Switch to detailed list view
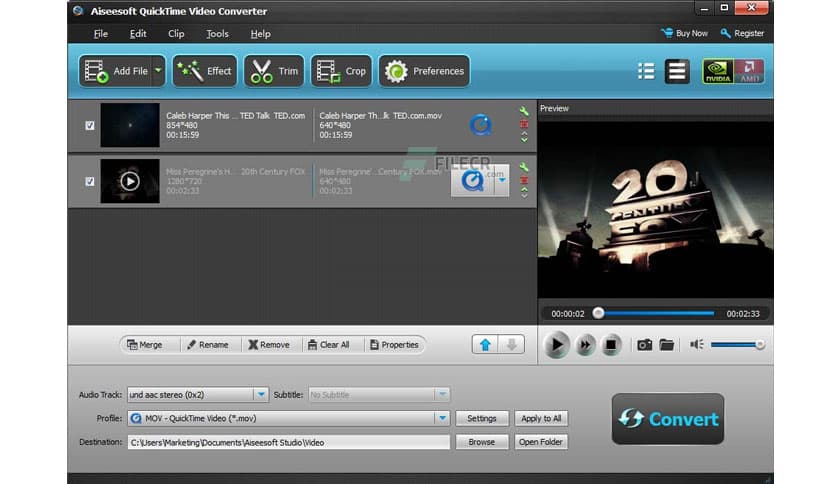 pyautogui.click(x=646, y=71)
